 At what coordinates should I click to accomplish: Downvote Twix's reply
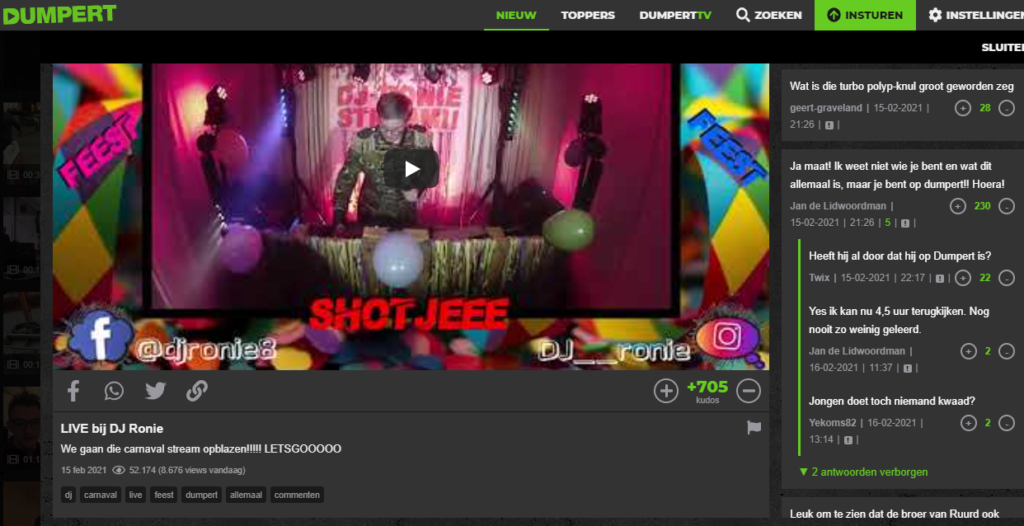[x=1006, y=278]
